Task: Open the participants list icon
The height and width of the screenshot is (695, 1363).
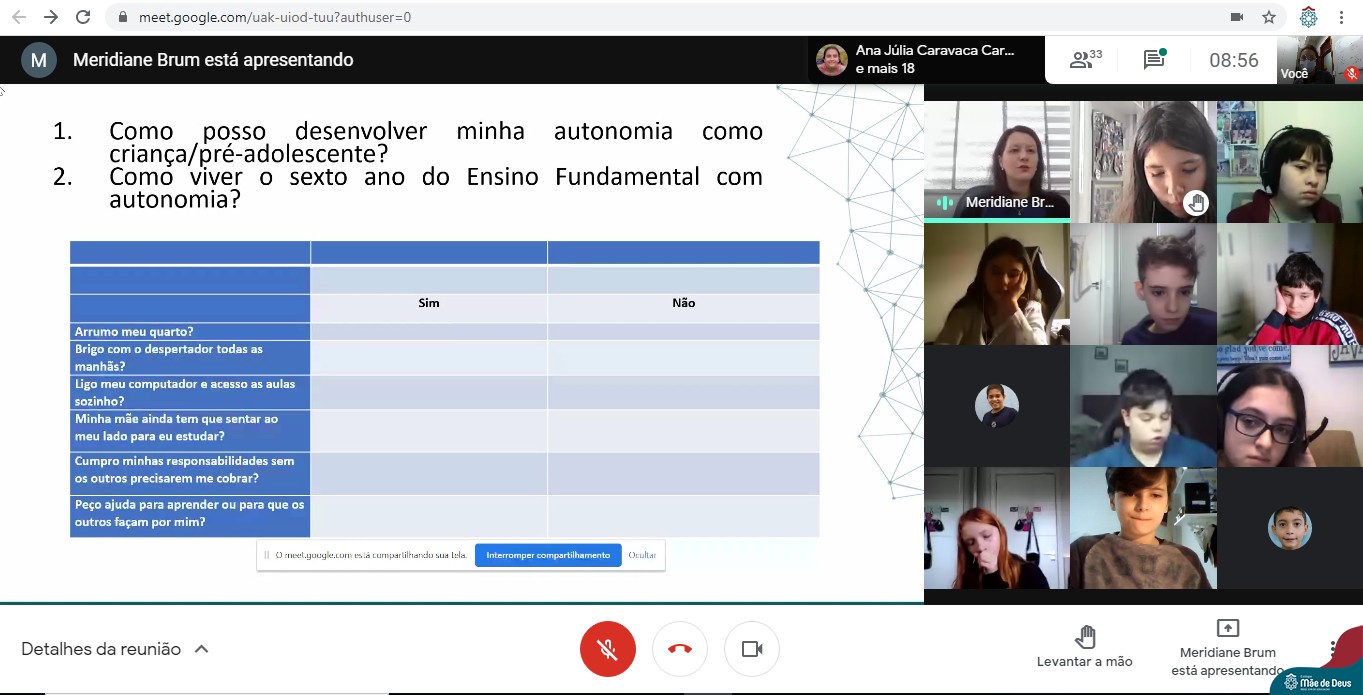Action: (1084, 60)
